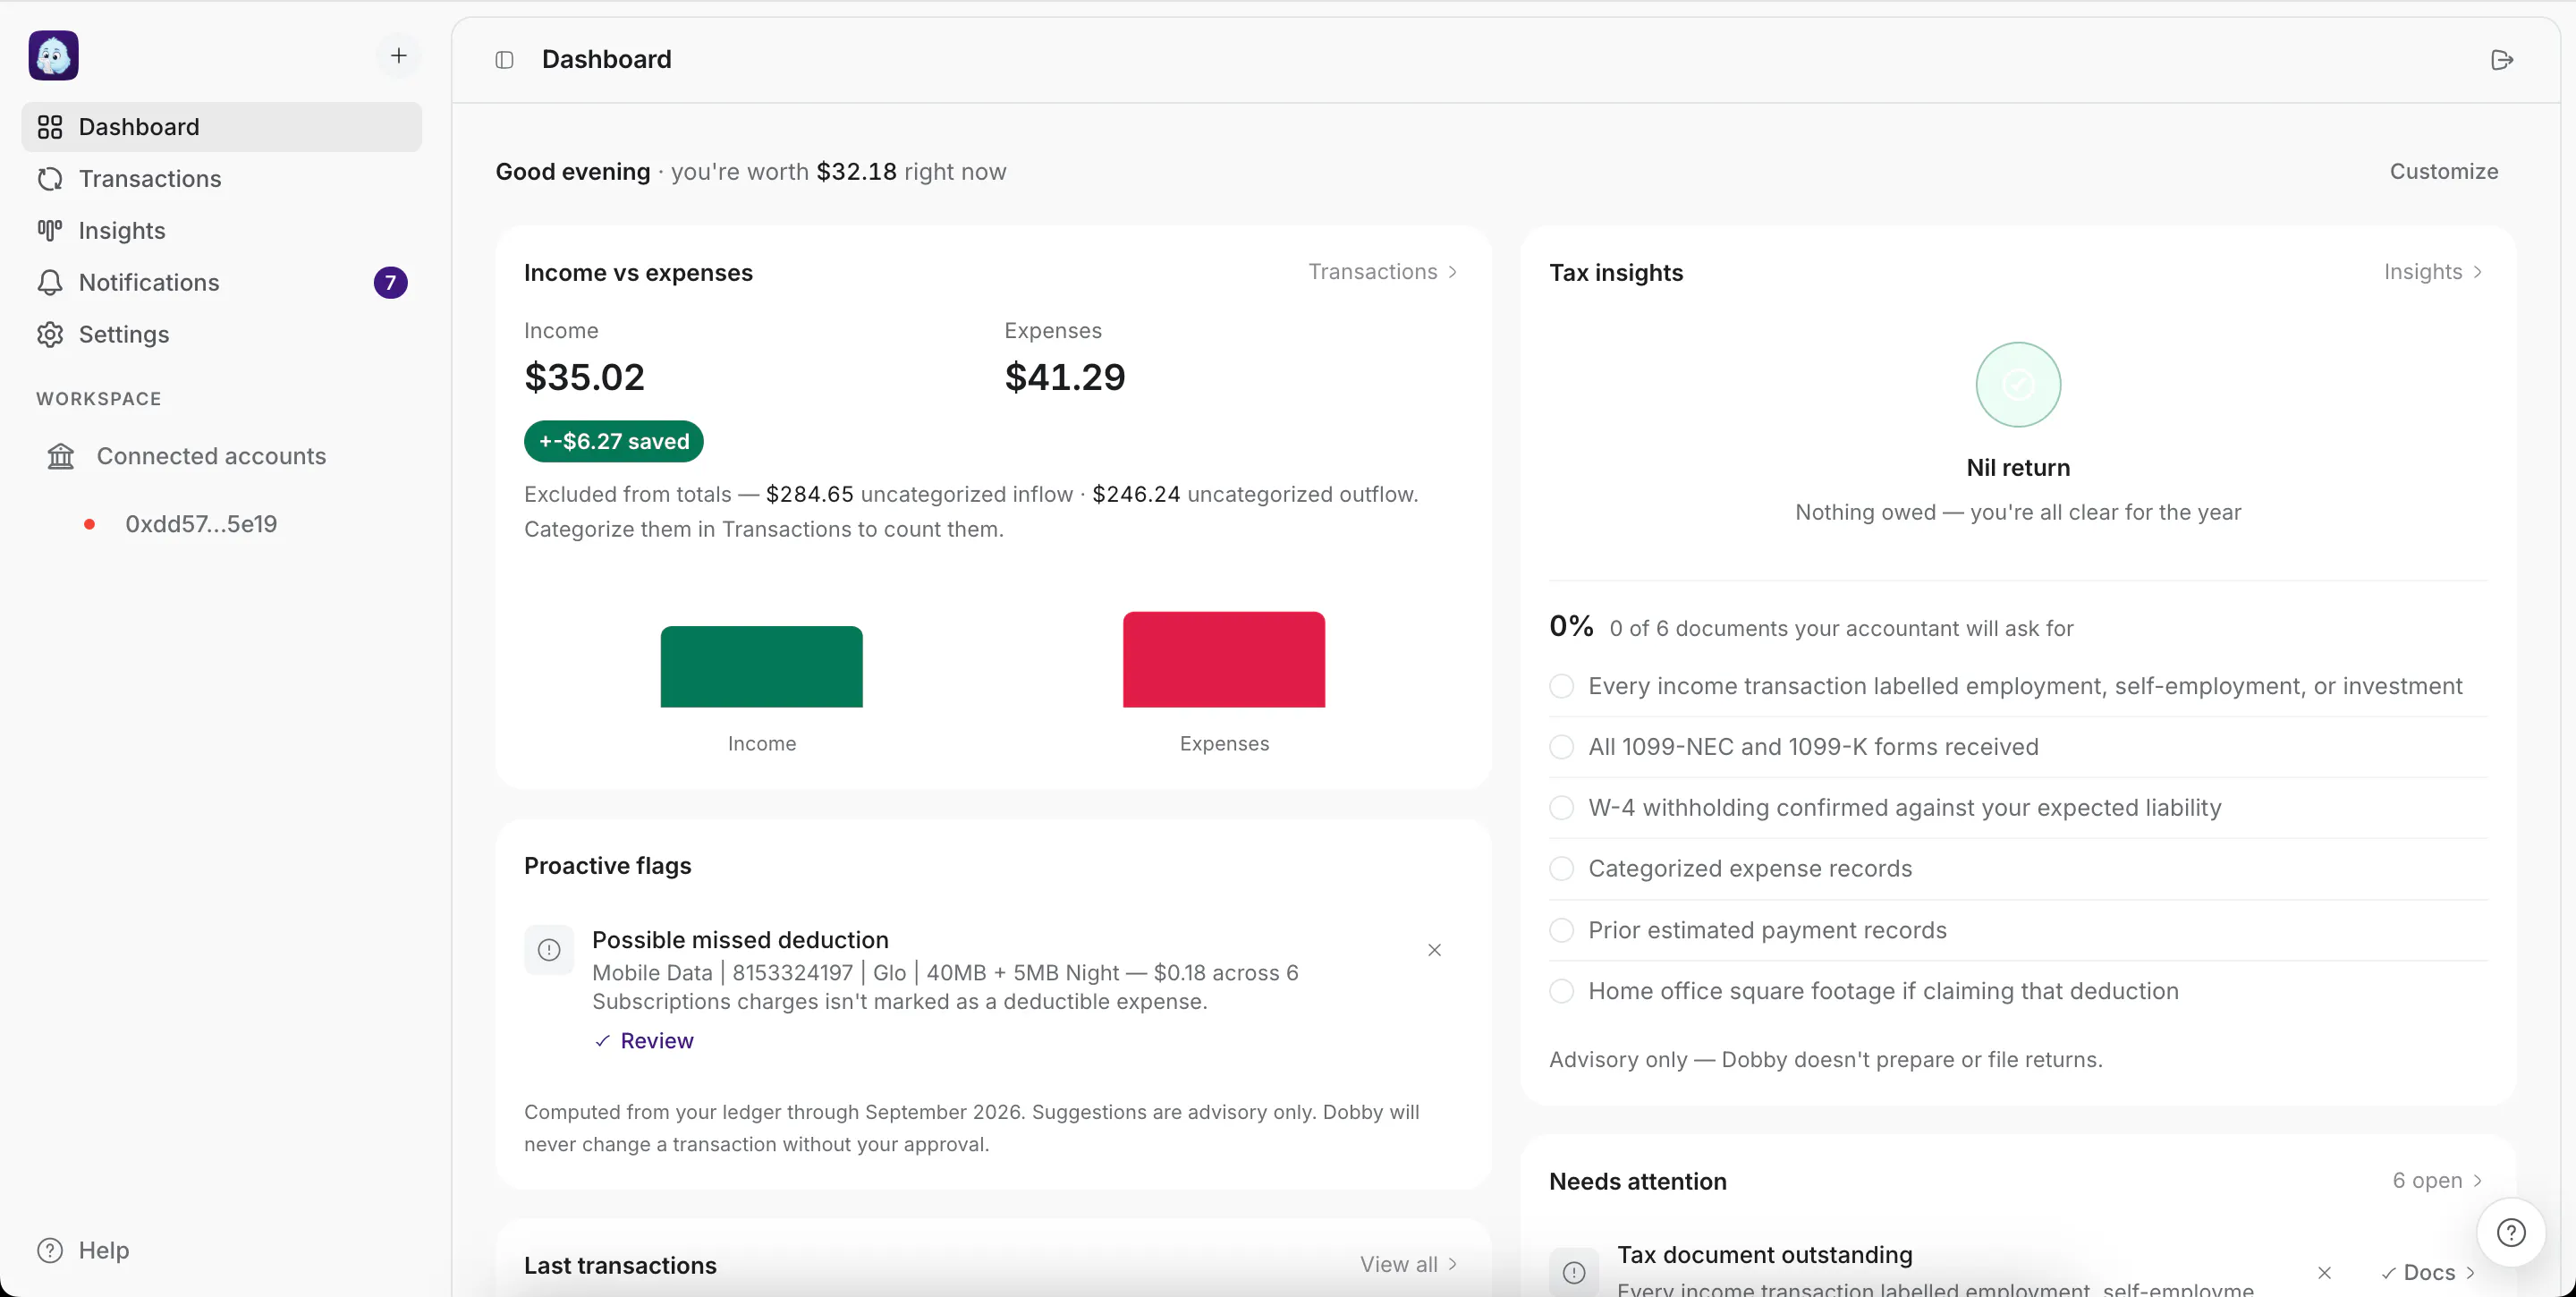Screen dimensions: 2576x1297
Task: Click the Transactions refresh icon in sidebar
Action: [50, 179]
